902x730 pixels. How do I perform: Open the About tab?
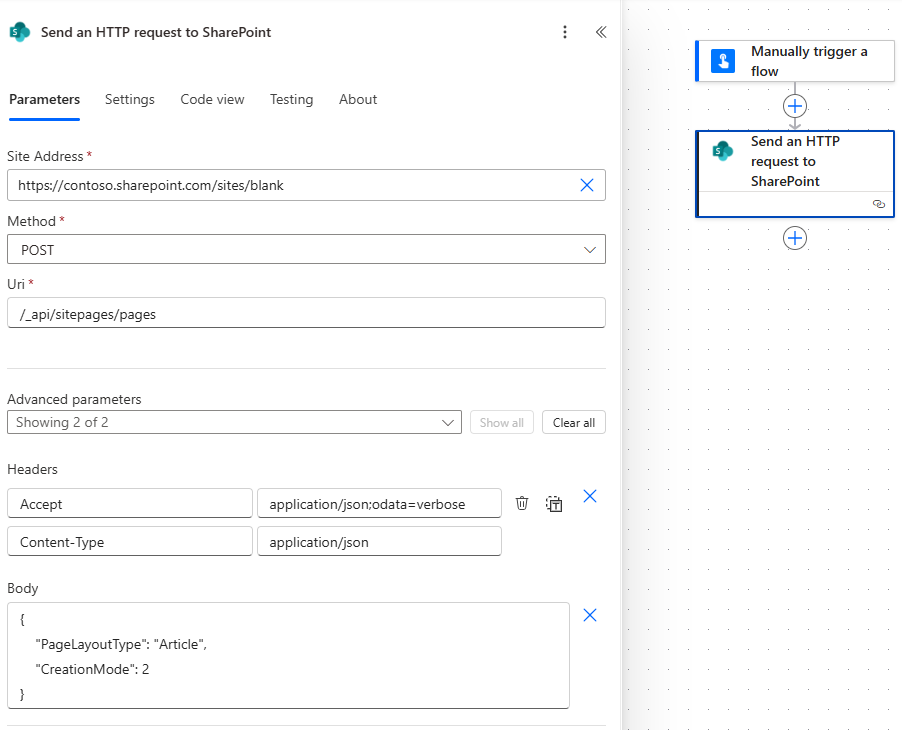click(x=358, y=100)
